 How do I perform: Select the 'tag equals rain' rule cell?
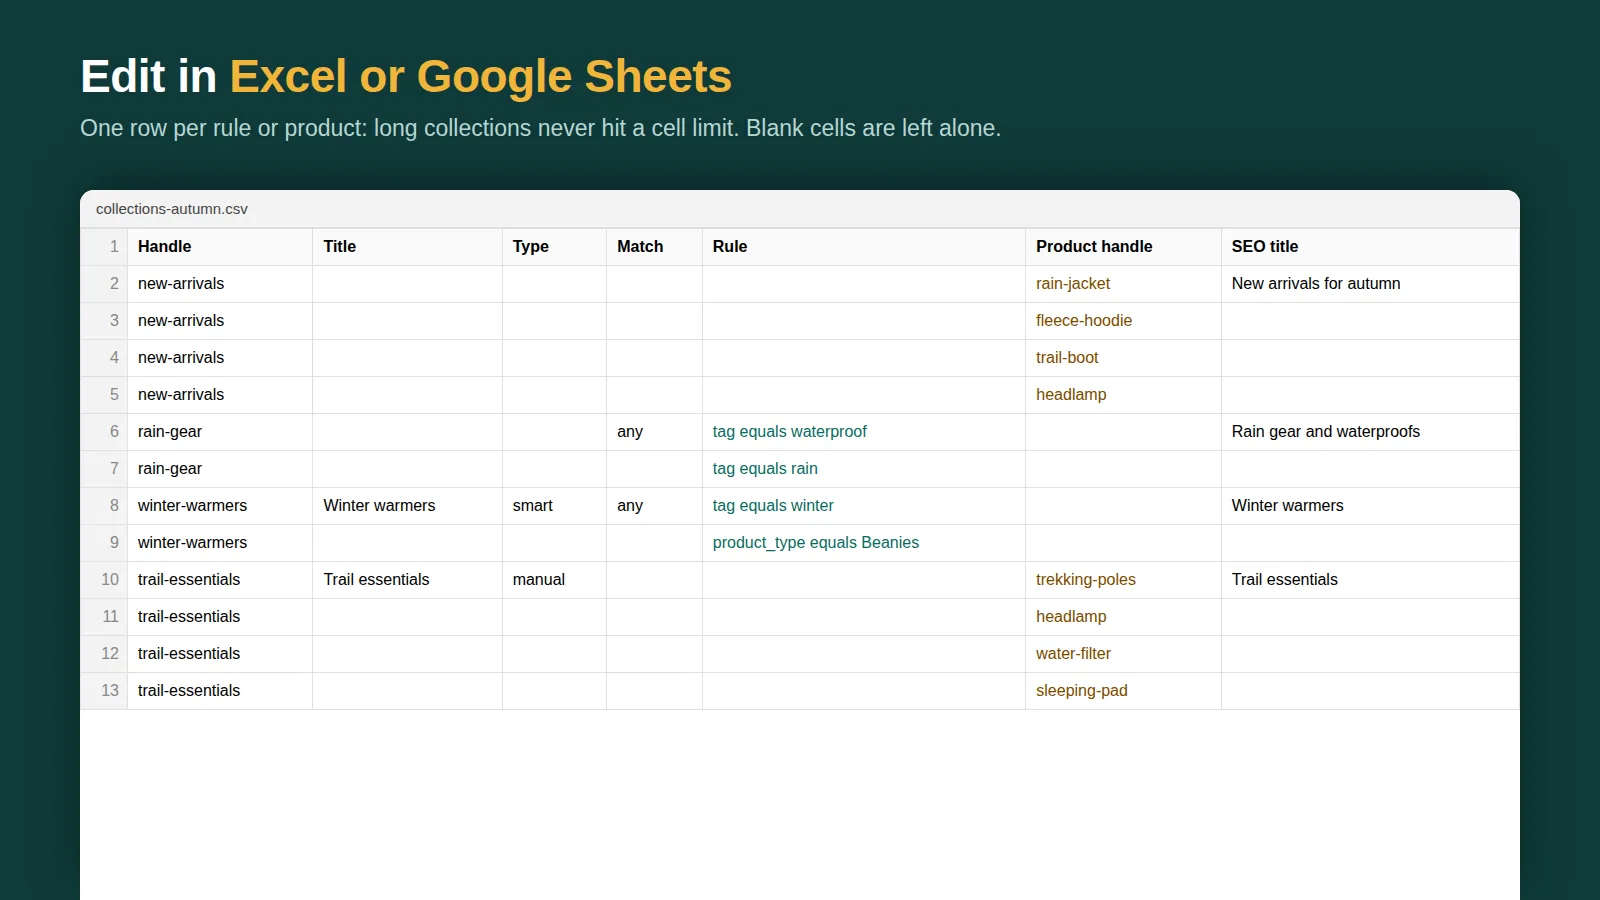[864, 469]
